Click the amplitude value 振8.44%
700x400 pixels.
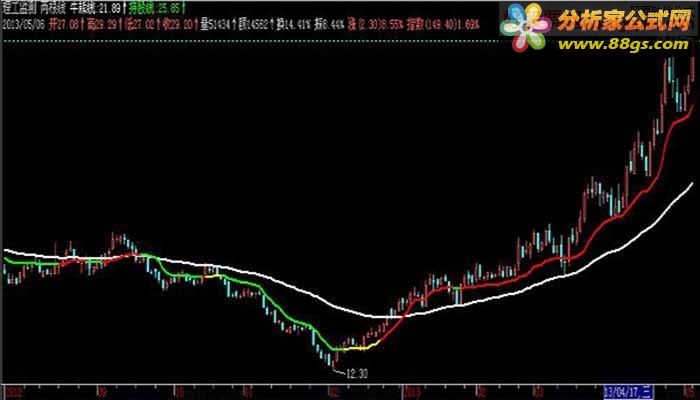click(329, 24)
